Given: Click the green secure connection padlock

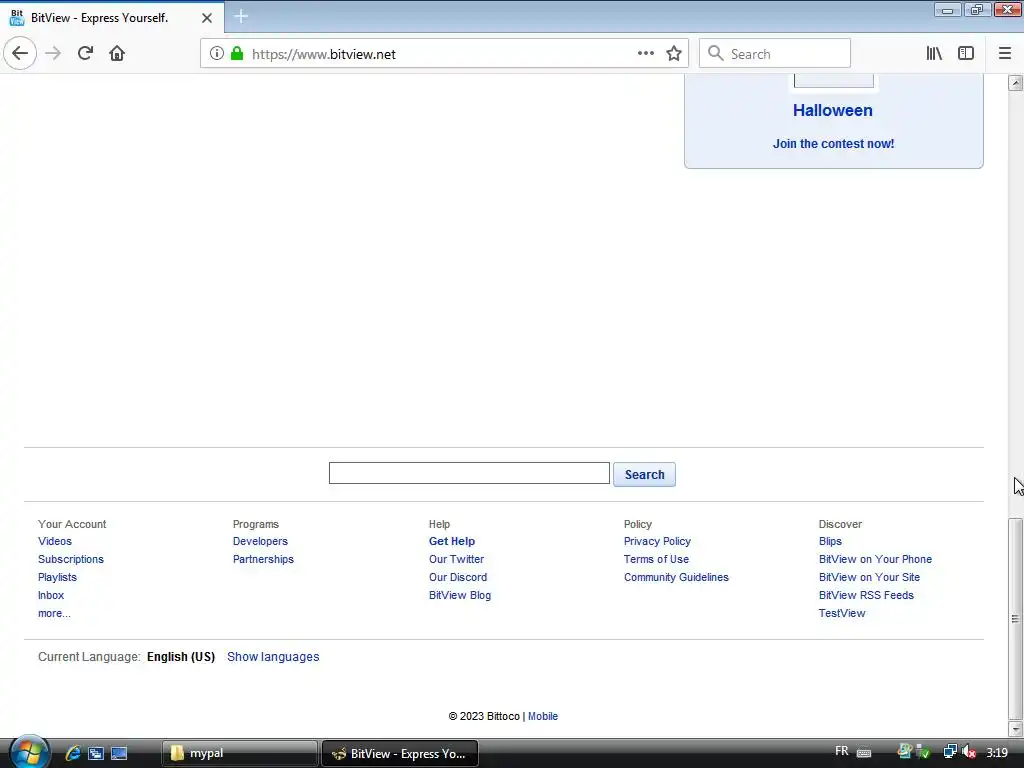Looking at the screenshot, I should (x=237, y=54).
